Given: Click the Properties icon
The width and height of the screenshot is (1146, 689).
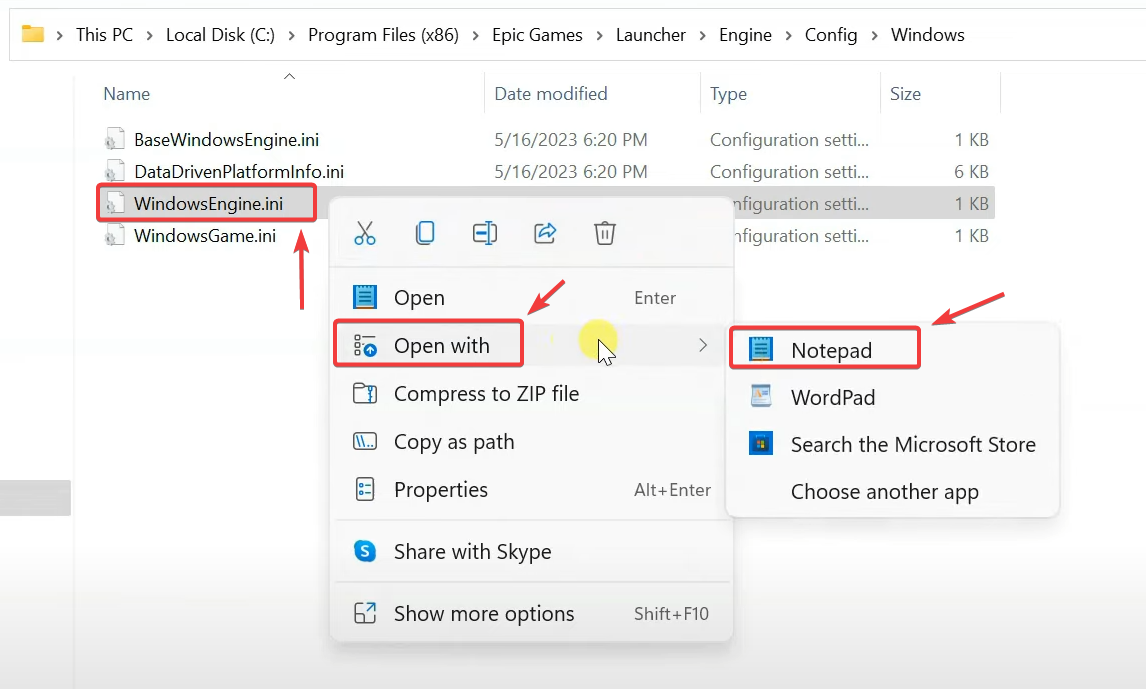Looking at the screenshot, I should 365,489.
